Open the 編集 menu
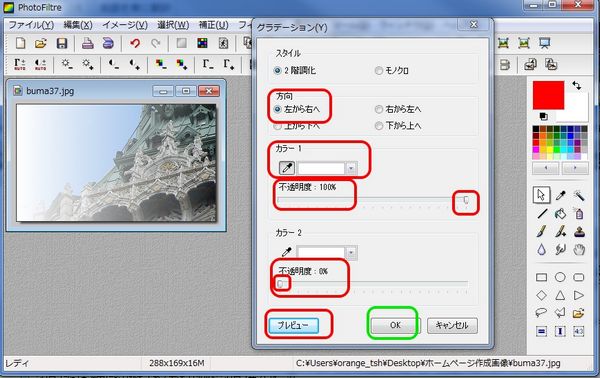600x378 pixels. pos(78,25)
